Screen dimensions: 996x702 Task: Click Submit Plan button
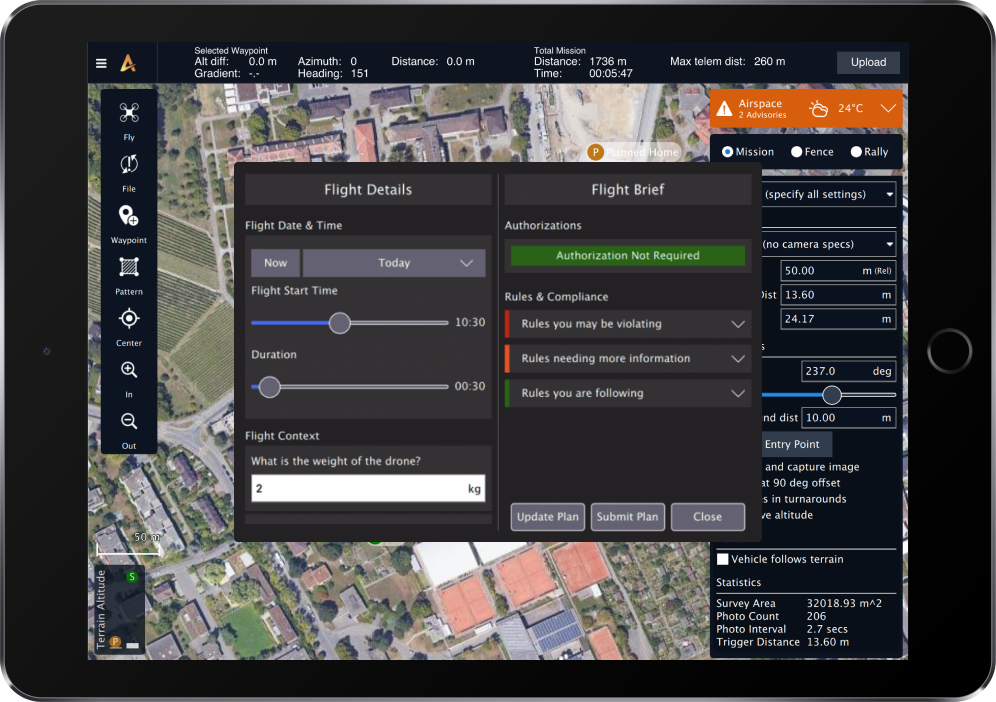[628, 517]
